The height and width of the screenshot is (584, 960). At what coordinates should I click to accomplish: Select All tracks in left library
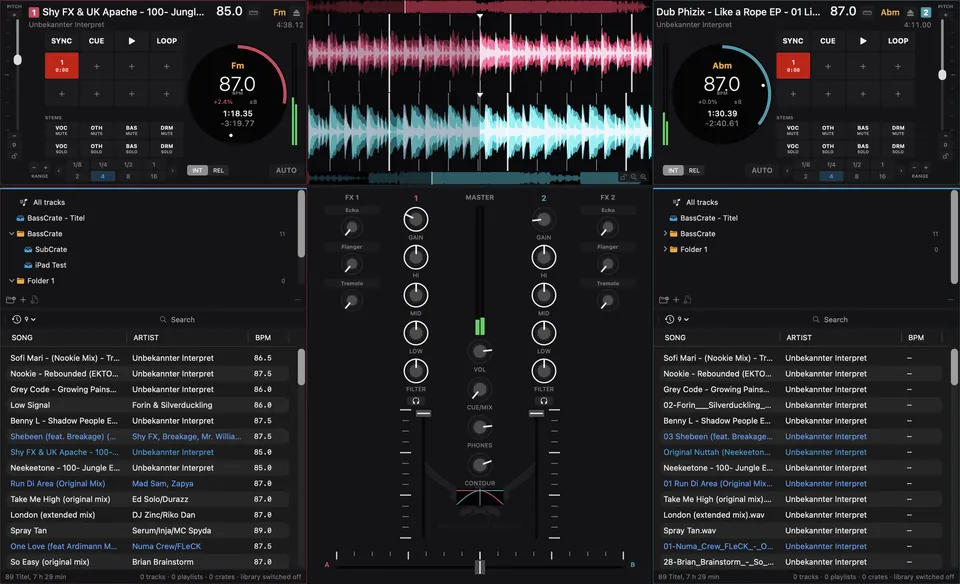[48, 203]
